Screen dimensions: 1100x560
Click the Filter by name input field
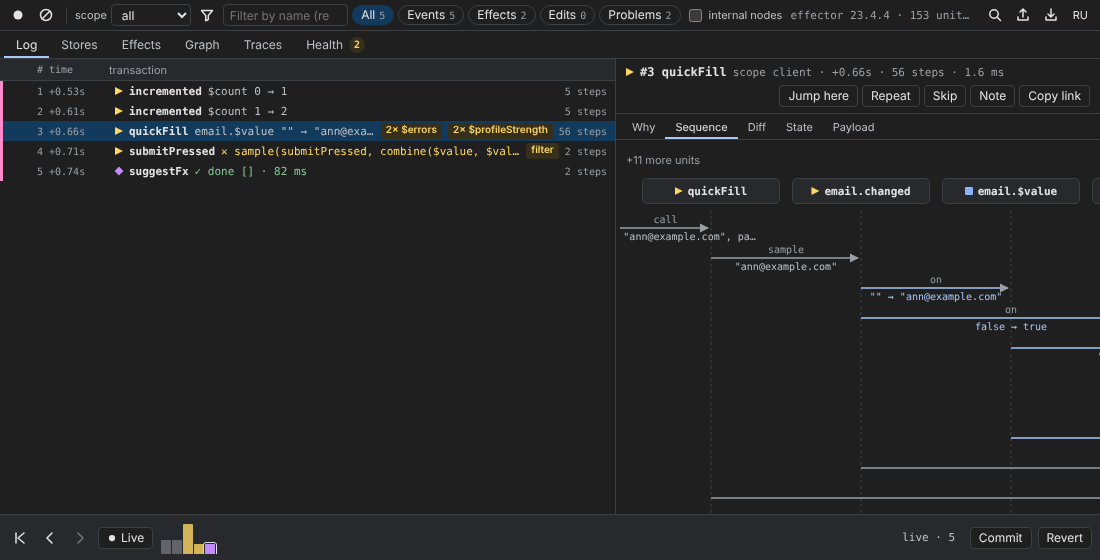coord(285,15)
